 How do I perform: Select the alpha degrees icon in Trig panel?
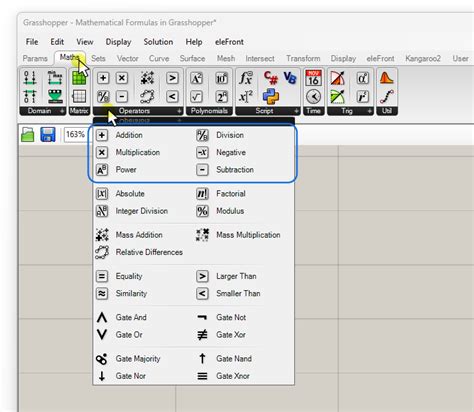(363, 78)
